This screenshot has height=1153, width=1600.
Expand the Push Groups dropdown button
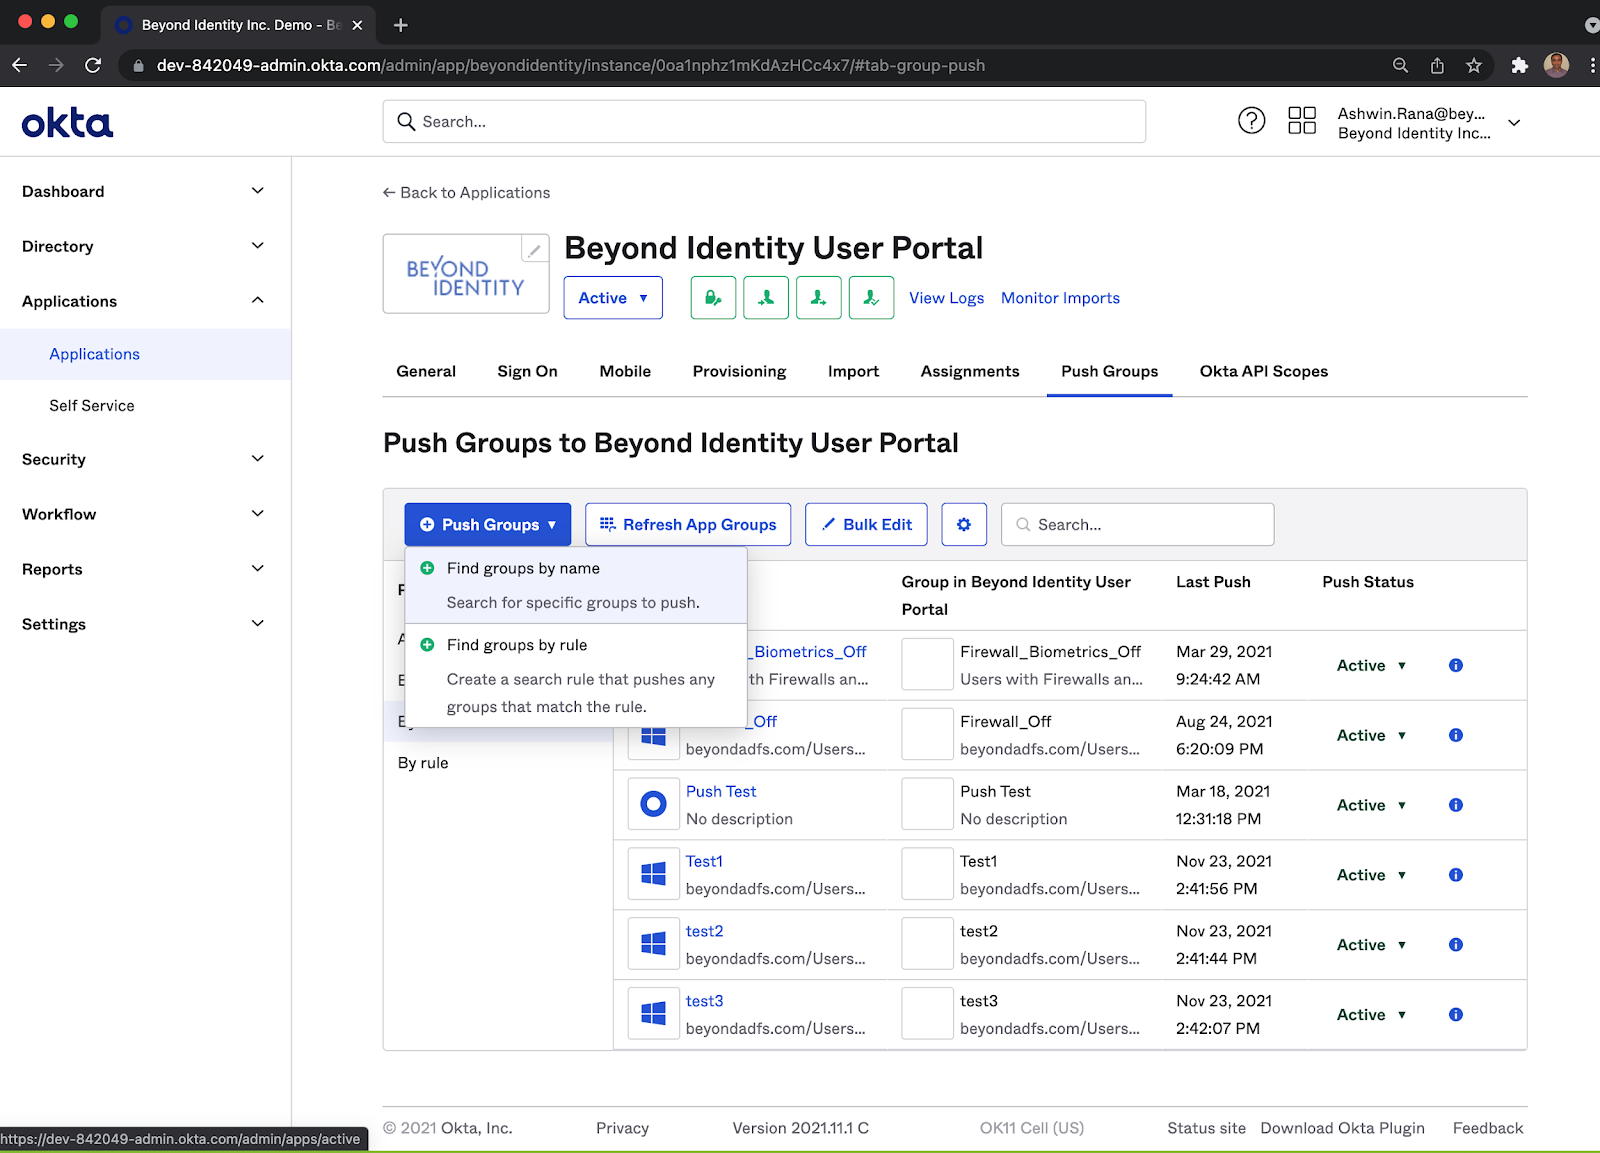tap(487, 524)
